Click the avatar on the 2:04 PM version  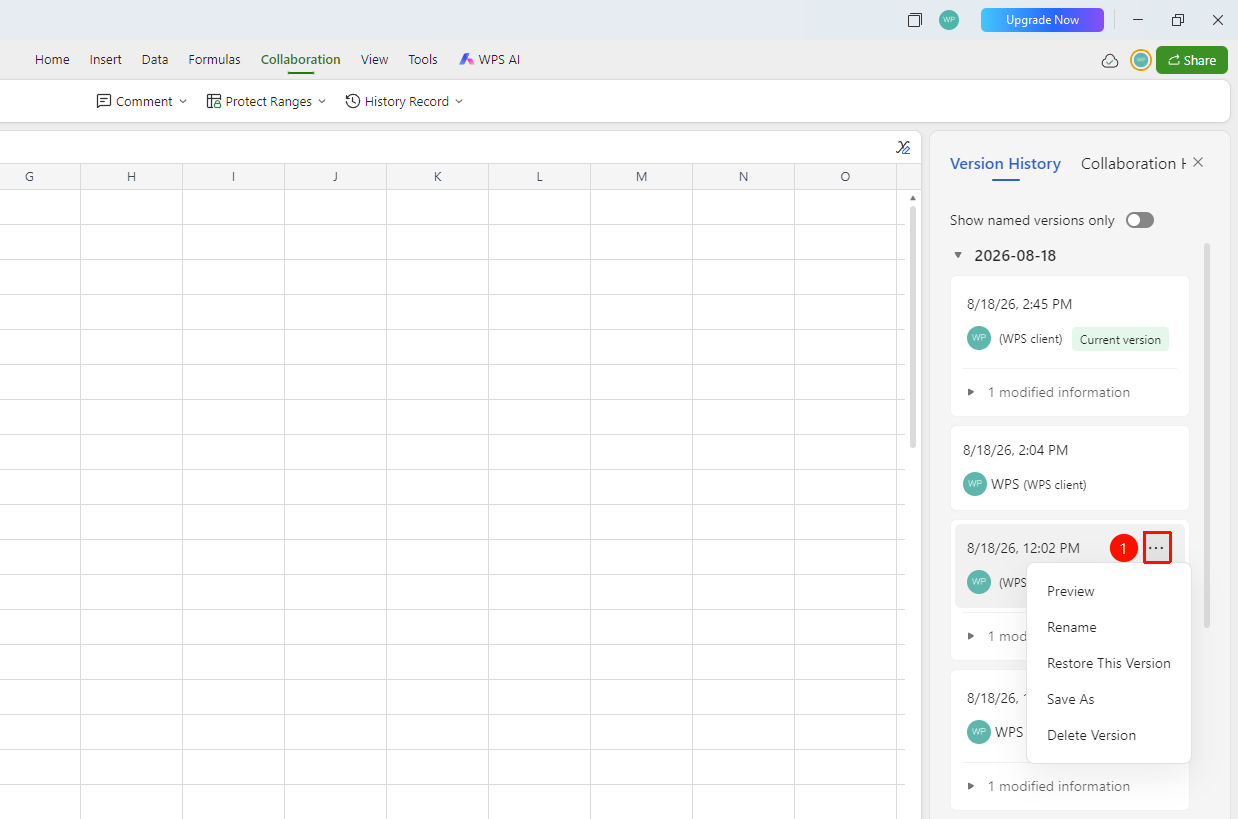(975, 484)
